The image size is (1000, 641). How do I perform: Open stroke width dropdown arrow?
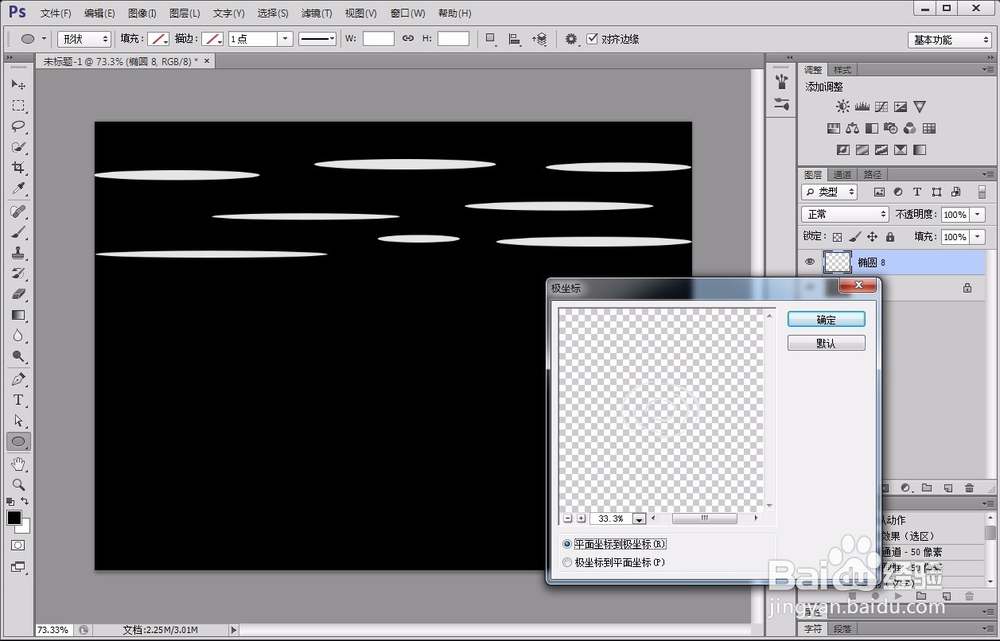[285, 39]
